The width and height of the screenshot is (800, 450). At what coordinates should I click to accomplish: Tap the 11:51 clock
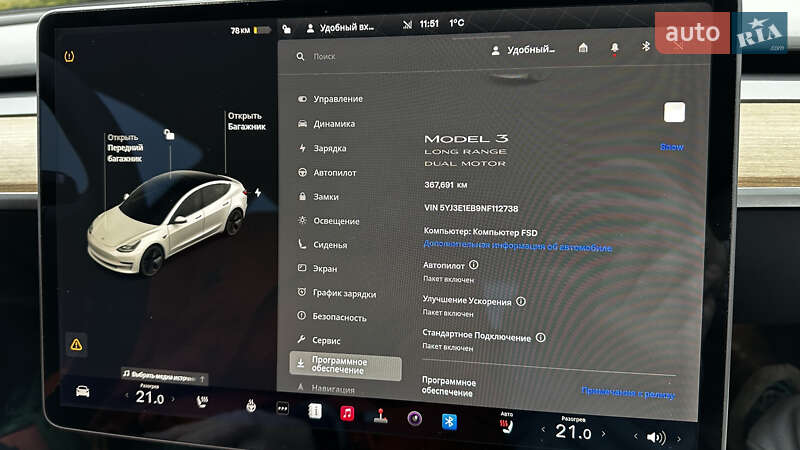[x=429, y=23]
